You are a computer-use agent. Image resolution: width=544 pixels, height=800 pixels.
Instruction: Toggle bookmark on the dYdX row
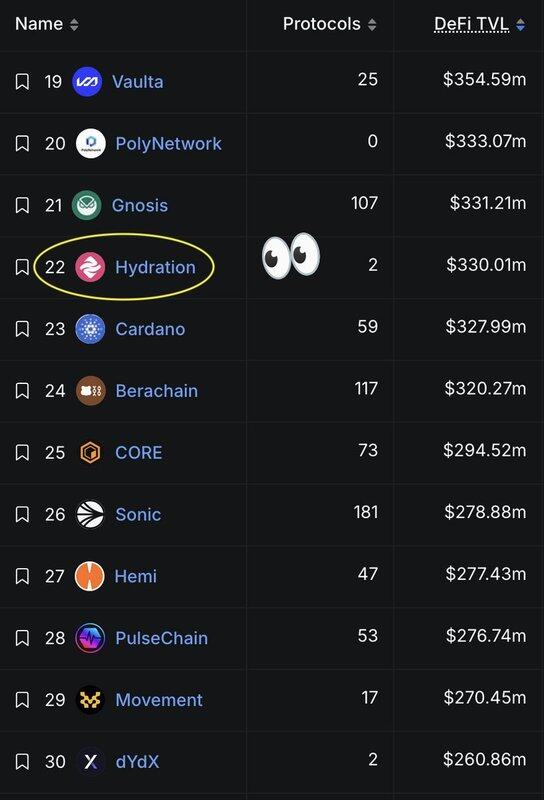[22, 761]
